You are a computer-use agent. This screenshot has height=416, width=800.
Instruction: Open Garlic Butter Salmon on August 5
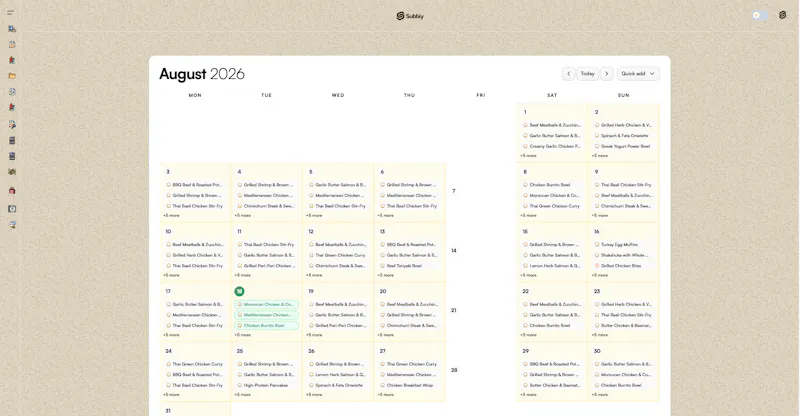338,185
